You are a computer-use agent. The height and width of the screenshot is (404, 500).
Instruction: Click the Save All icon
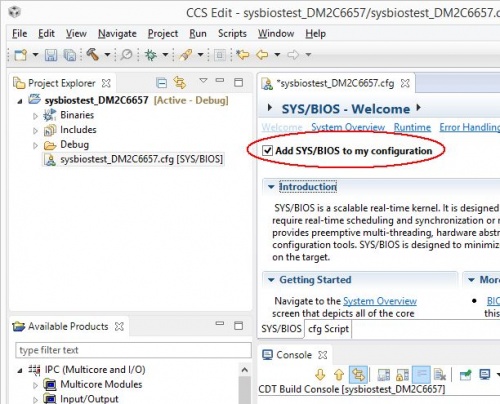coord(70,55)
